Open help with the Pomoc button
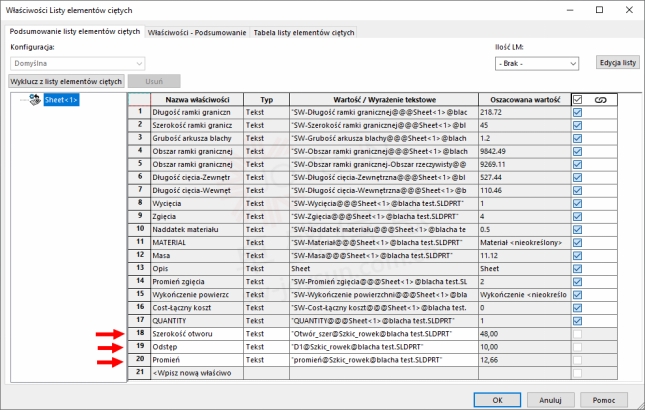The image size is (646, 410). pyautogui.click(x=604, y=400)
